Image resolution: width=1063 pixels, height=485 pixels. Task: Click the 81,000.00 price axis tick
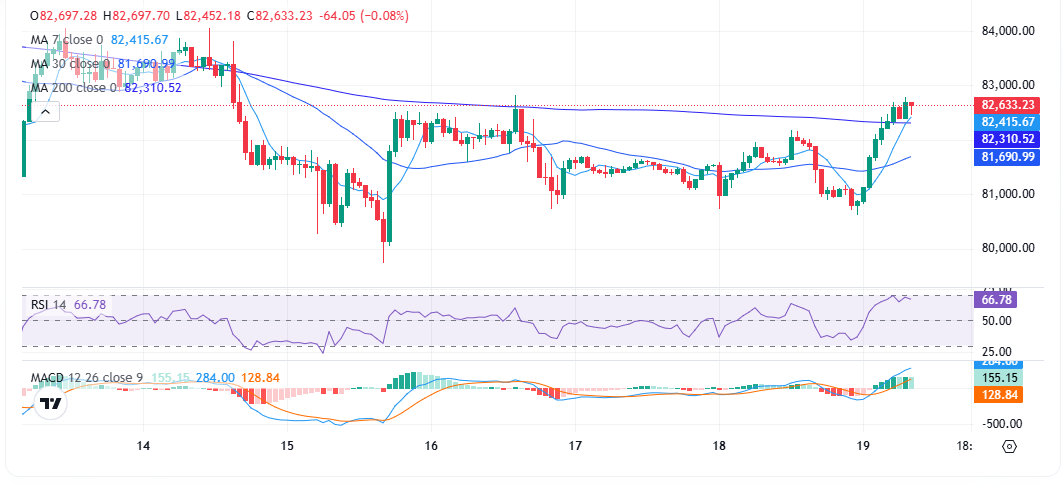[1007, 193]
